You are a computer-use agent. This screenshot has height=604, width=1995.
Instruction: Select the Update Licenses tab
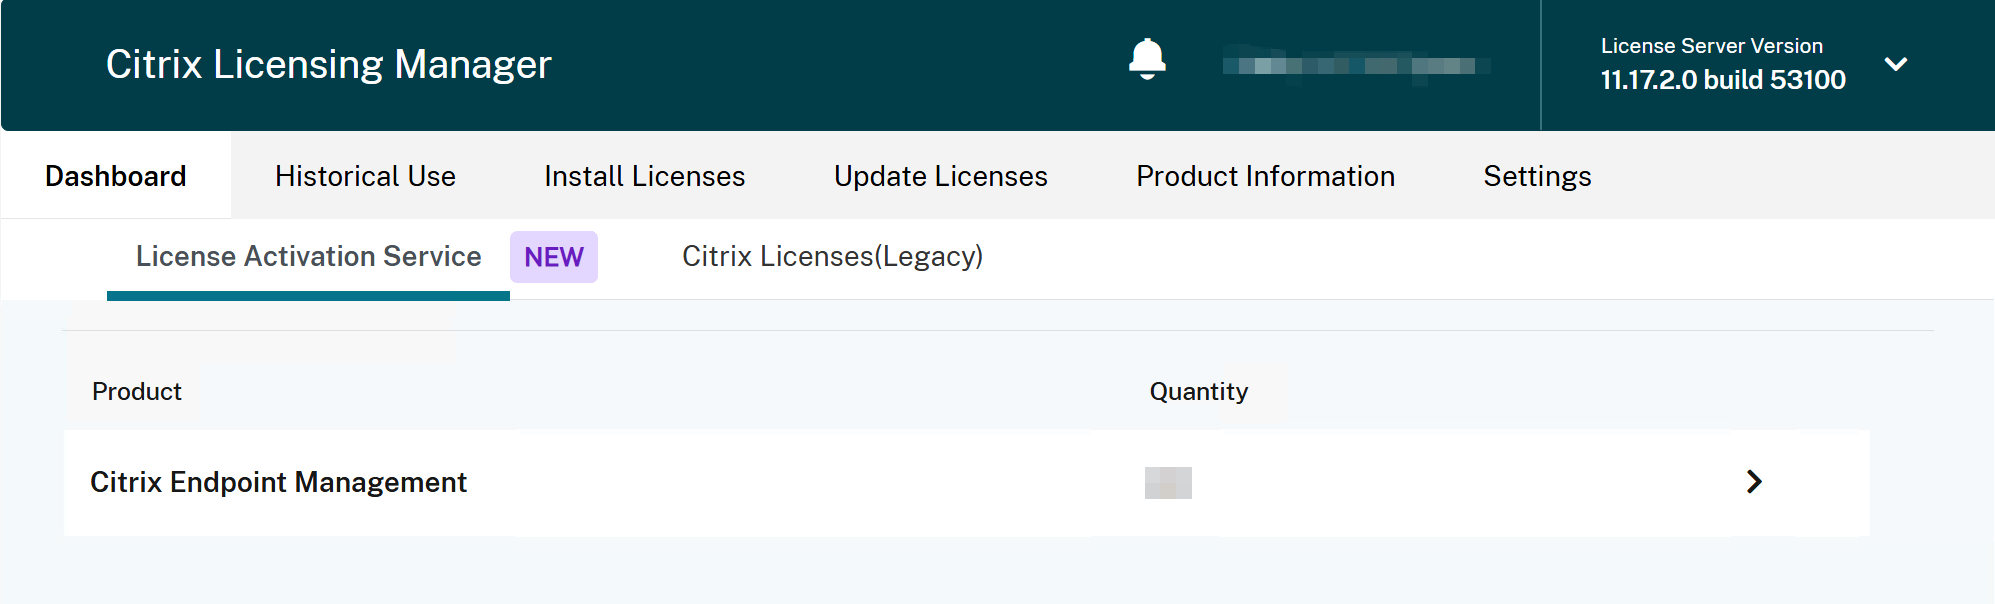click(940, 176)
